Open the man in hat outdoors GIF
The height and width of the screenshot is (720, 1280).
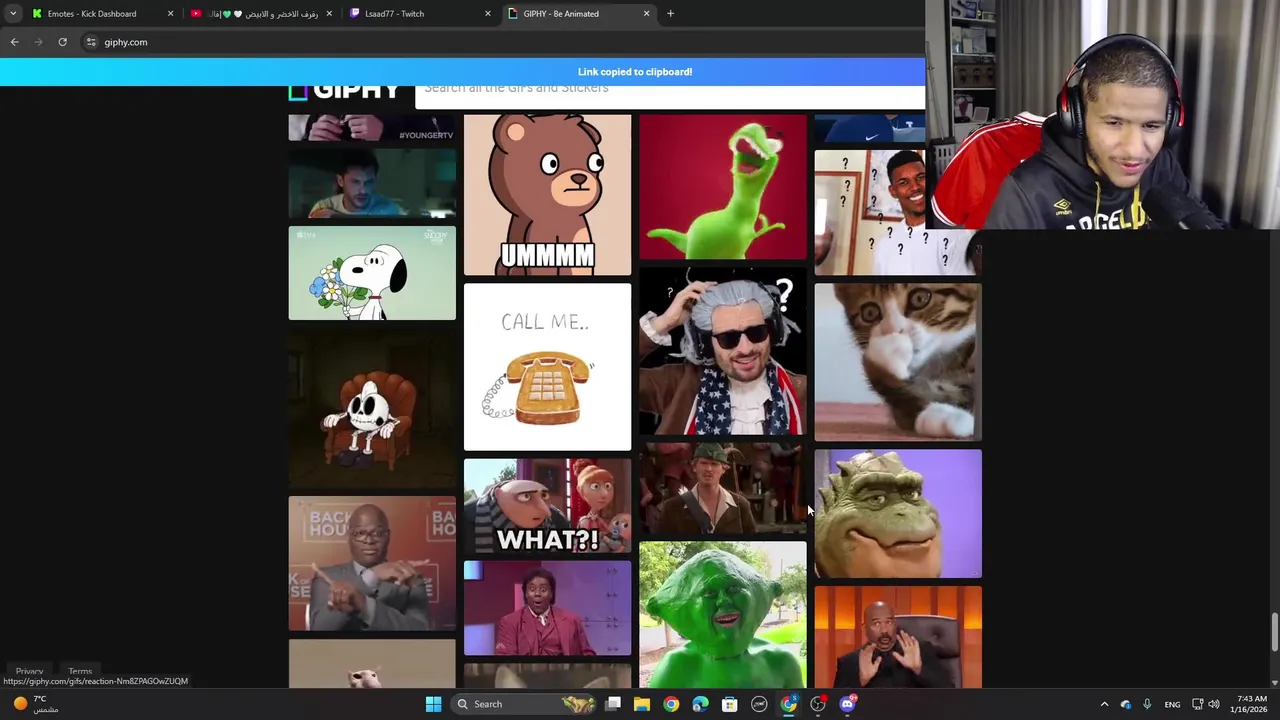[722, 489]
